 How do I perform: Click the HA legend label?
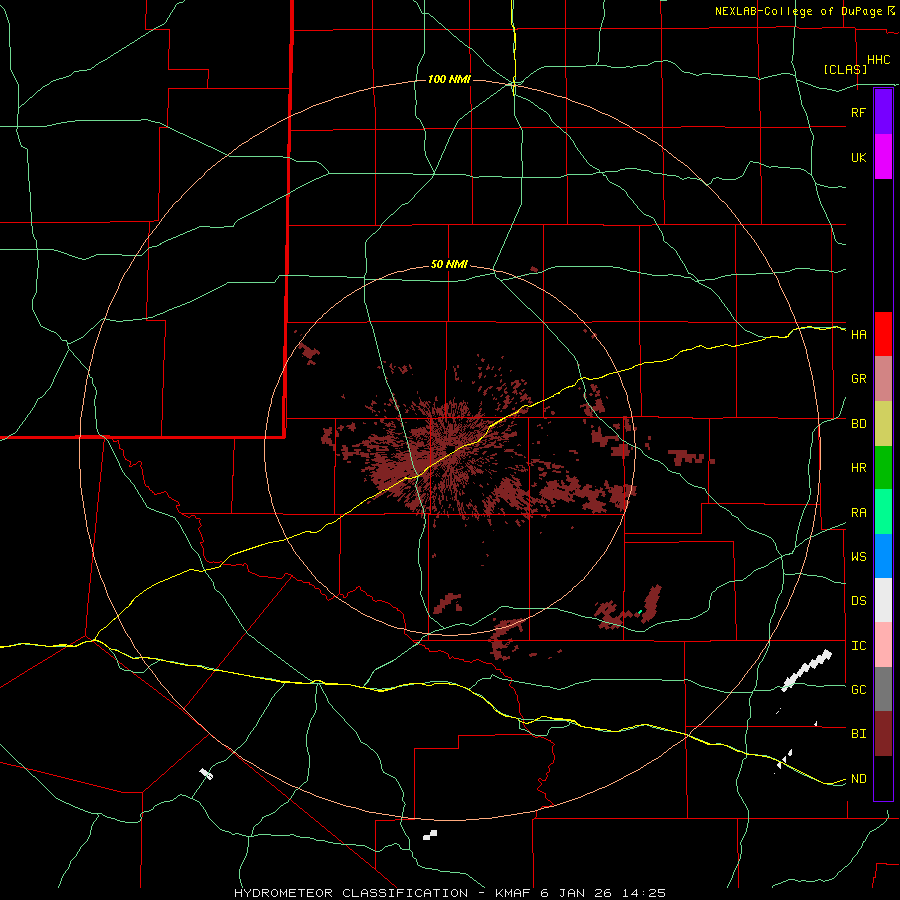coord(858,335)
